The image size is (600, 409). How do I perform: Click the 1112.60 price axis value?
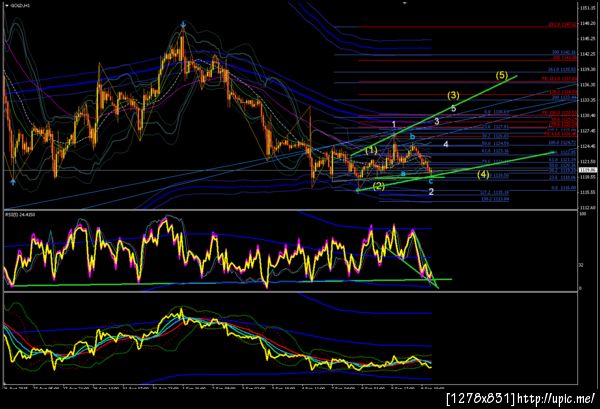tap(586, 207)
